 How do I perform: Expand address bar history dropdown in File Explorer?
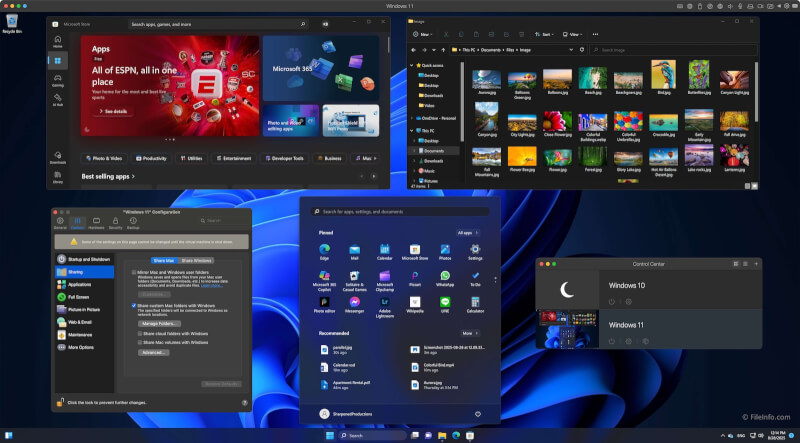pyautogui.click(x=571, y=50)
